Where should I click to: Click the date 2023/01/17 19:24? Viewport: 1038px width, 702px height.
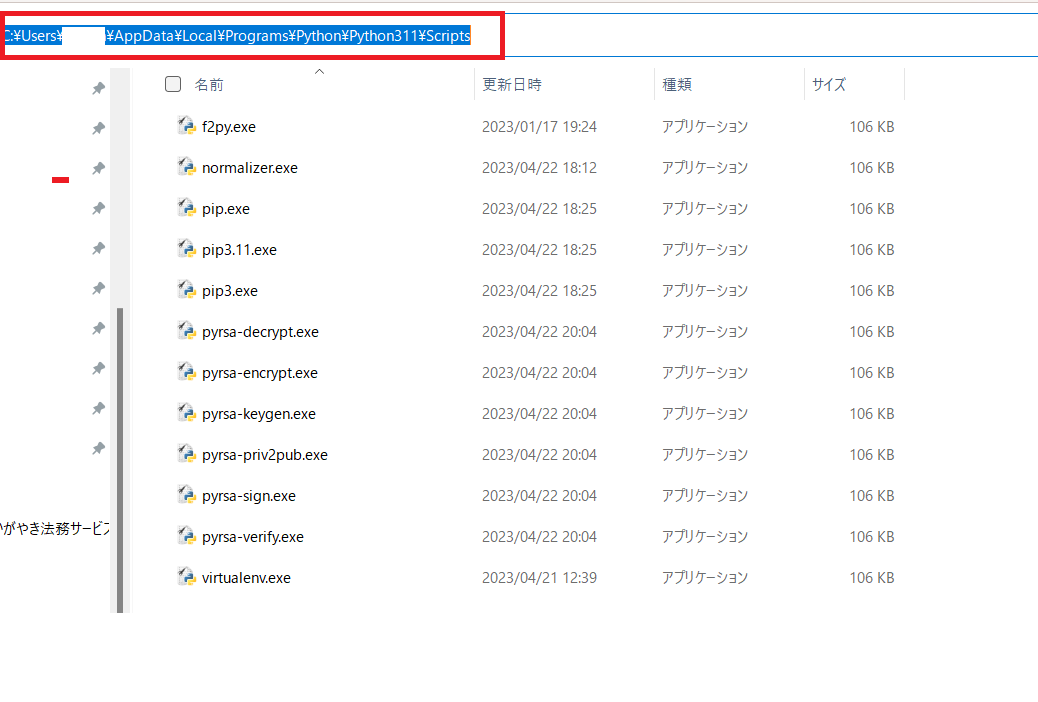pos(539,126)
